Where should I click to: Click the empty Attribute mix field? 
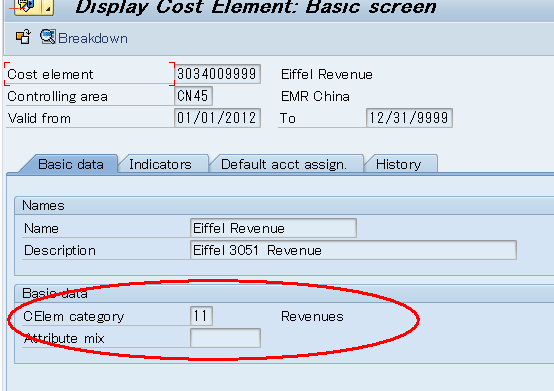pos(225,338)
